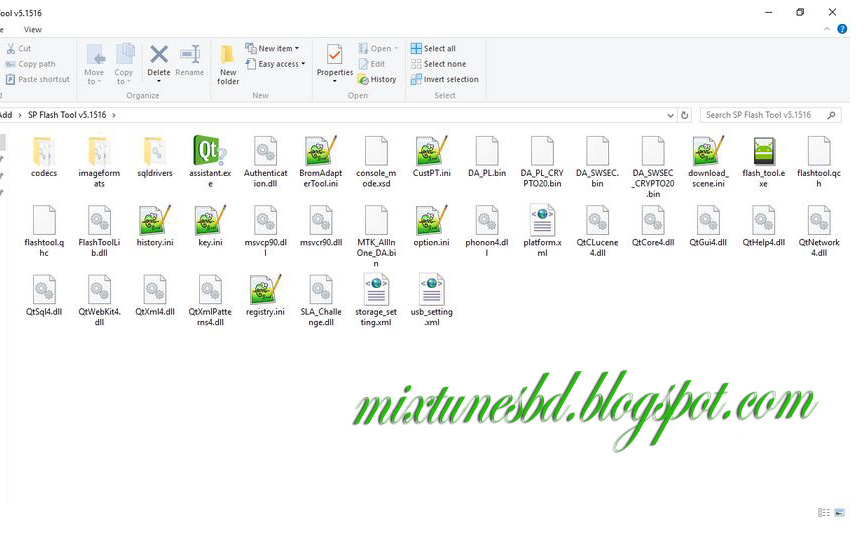Open the sqldrivers folder
The width and height of the screenshot is (866, 540).
pos(155,157)
